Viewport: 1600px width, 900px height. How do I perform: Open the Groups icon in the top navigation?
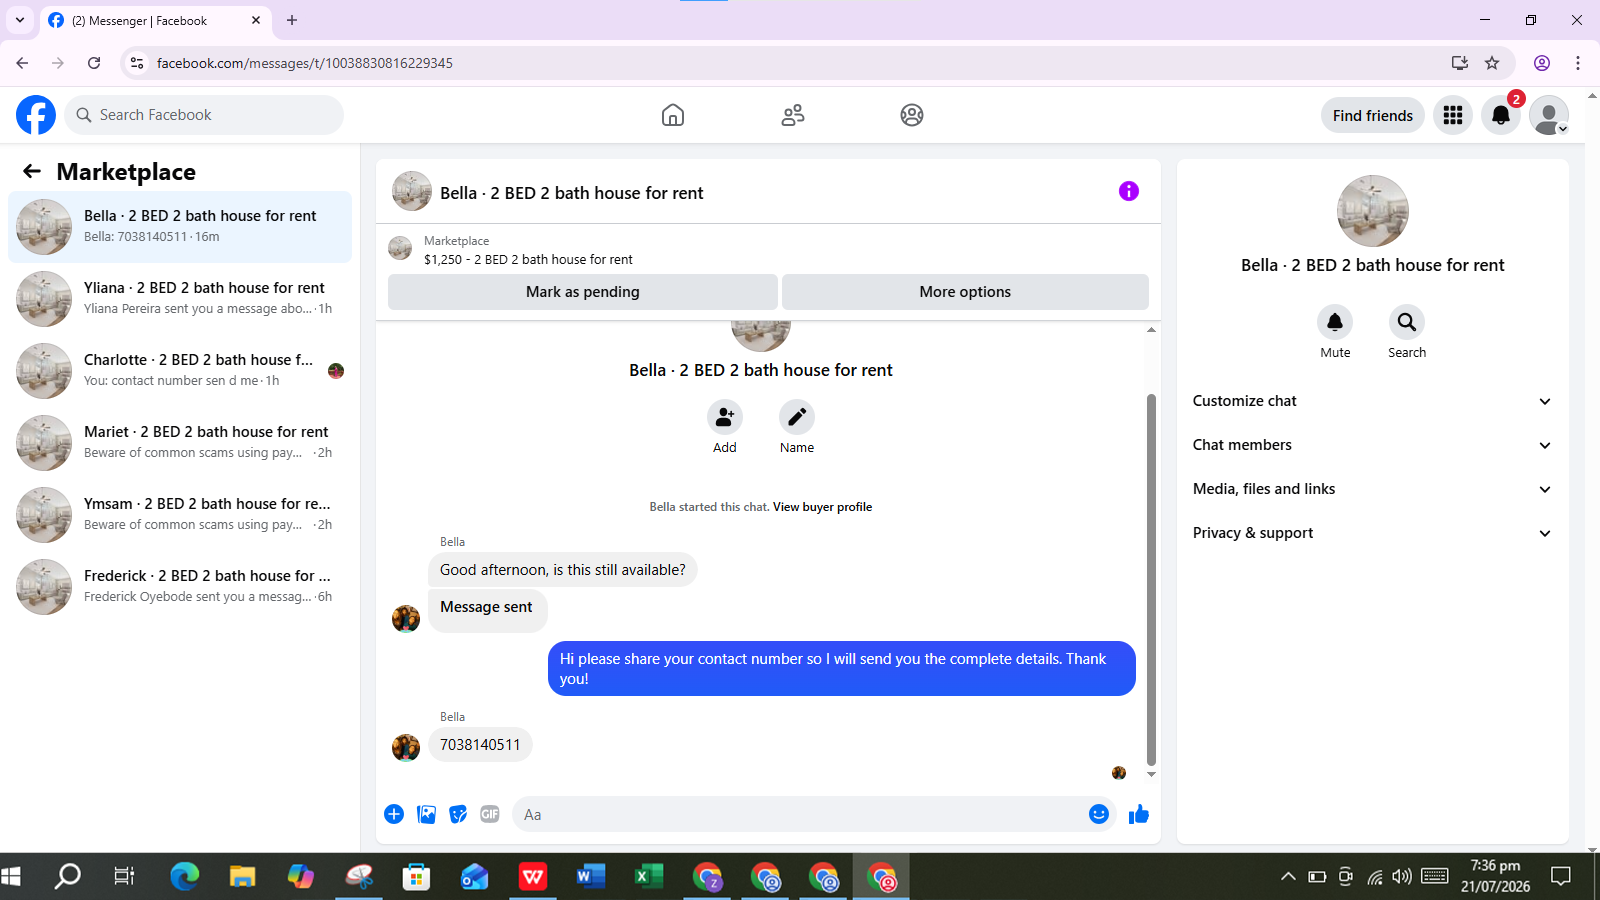point(912,115)
